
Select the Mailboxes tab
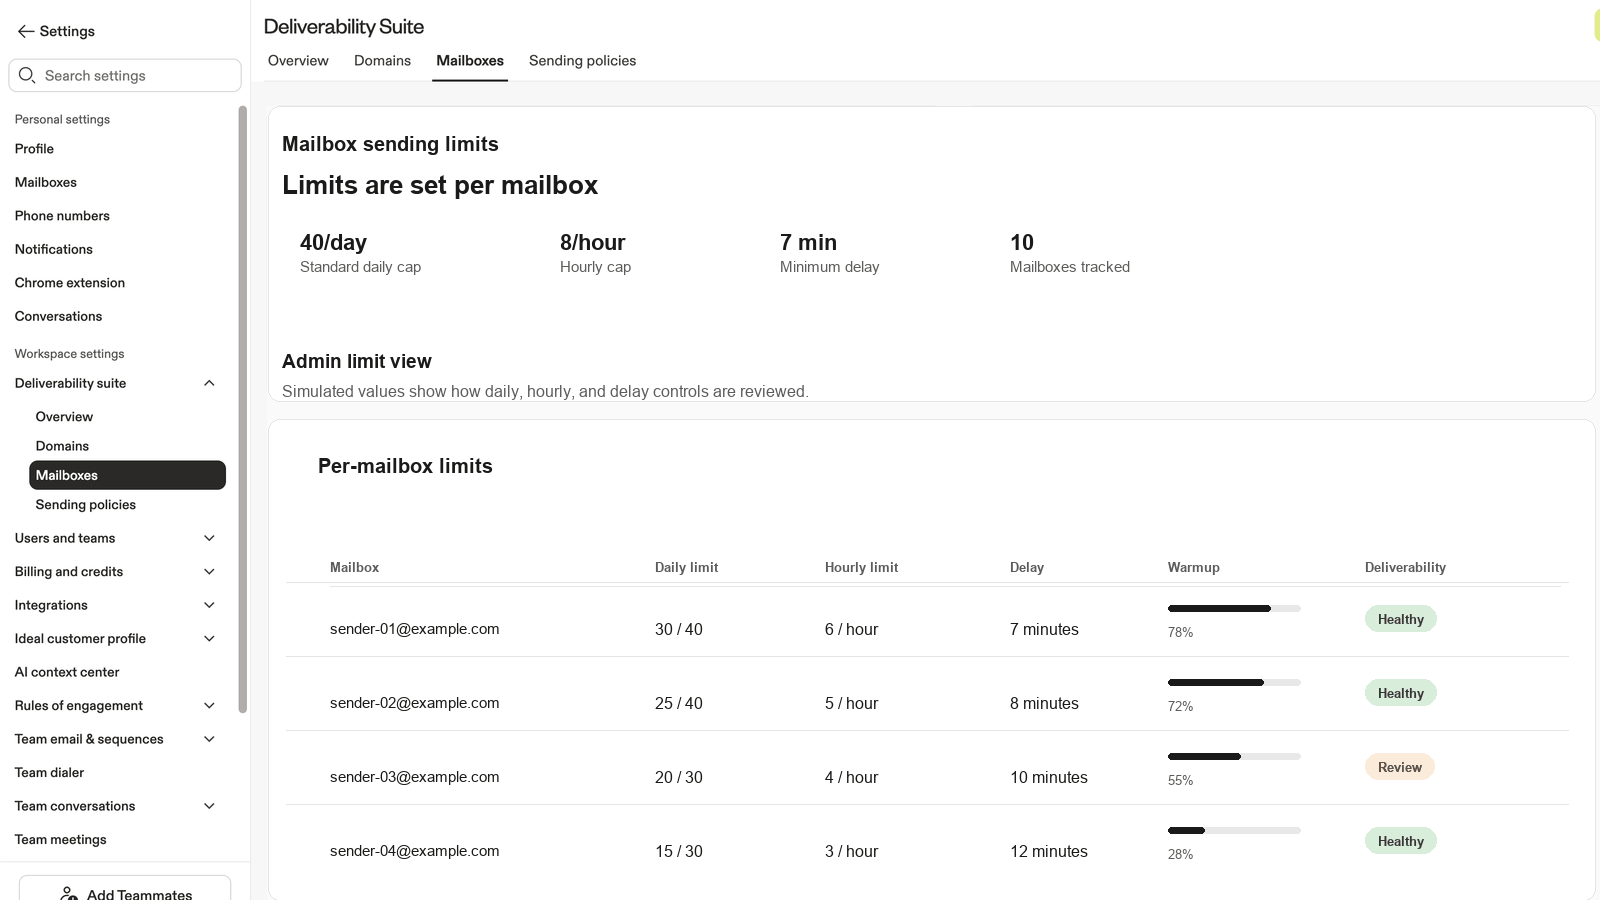[470, 61]
